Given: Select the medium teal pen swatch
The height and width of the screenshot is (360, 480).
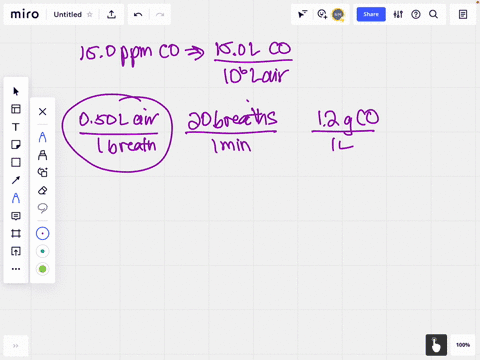Looking at the screenshot, I should pyautogui.click(x=42, y=251).
